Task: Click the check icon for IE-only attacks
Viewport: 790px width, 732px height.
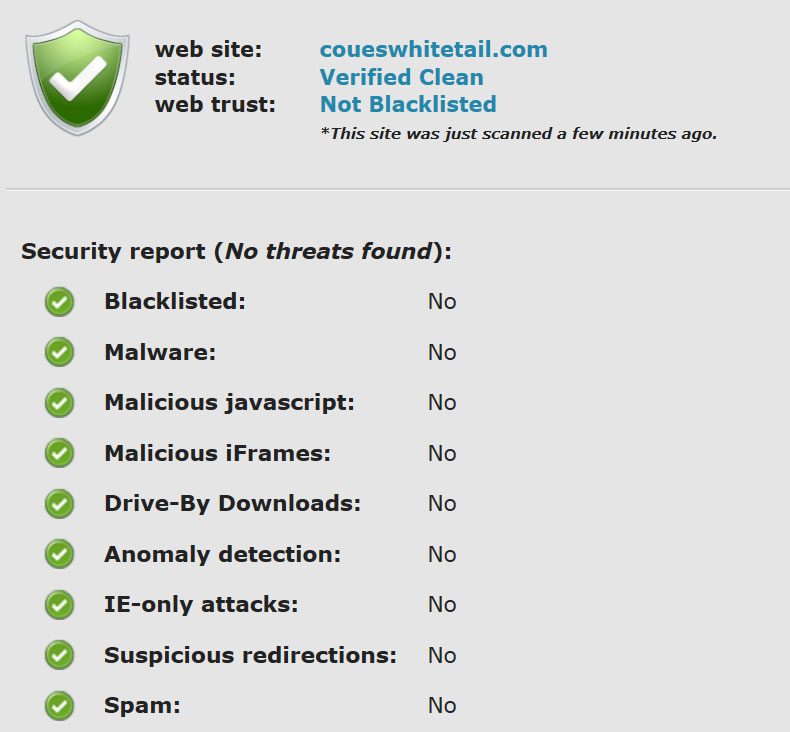Action: (x=59, y=605)
